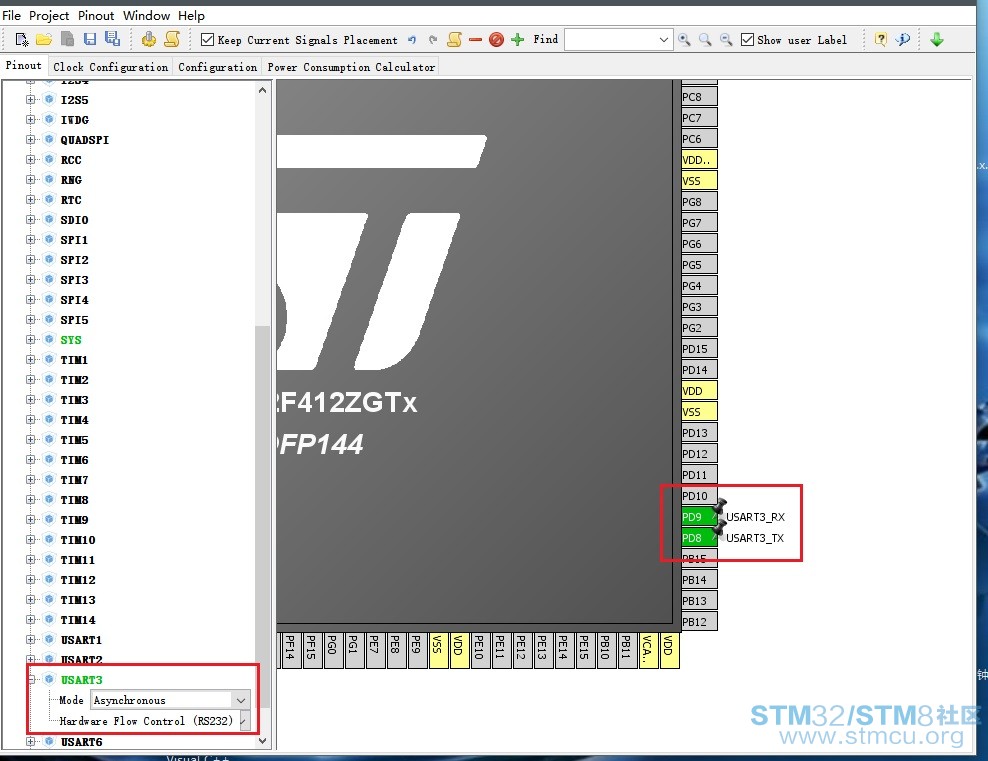Image resolution: width=988 pixels, height=761 pixels.
Task: Click inside the Find input field
Action: pyautogui.click(x=611, y=40)
